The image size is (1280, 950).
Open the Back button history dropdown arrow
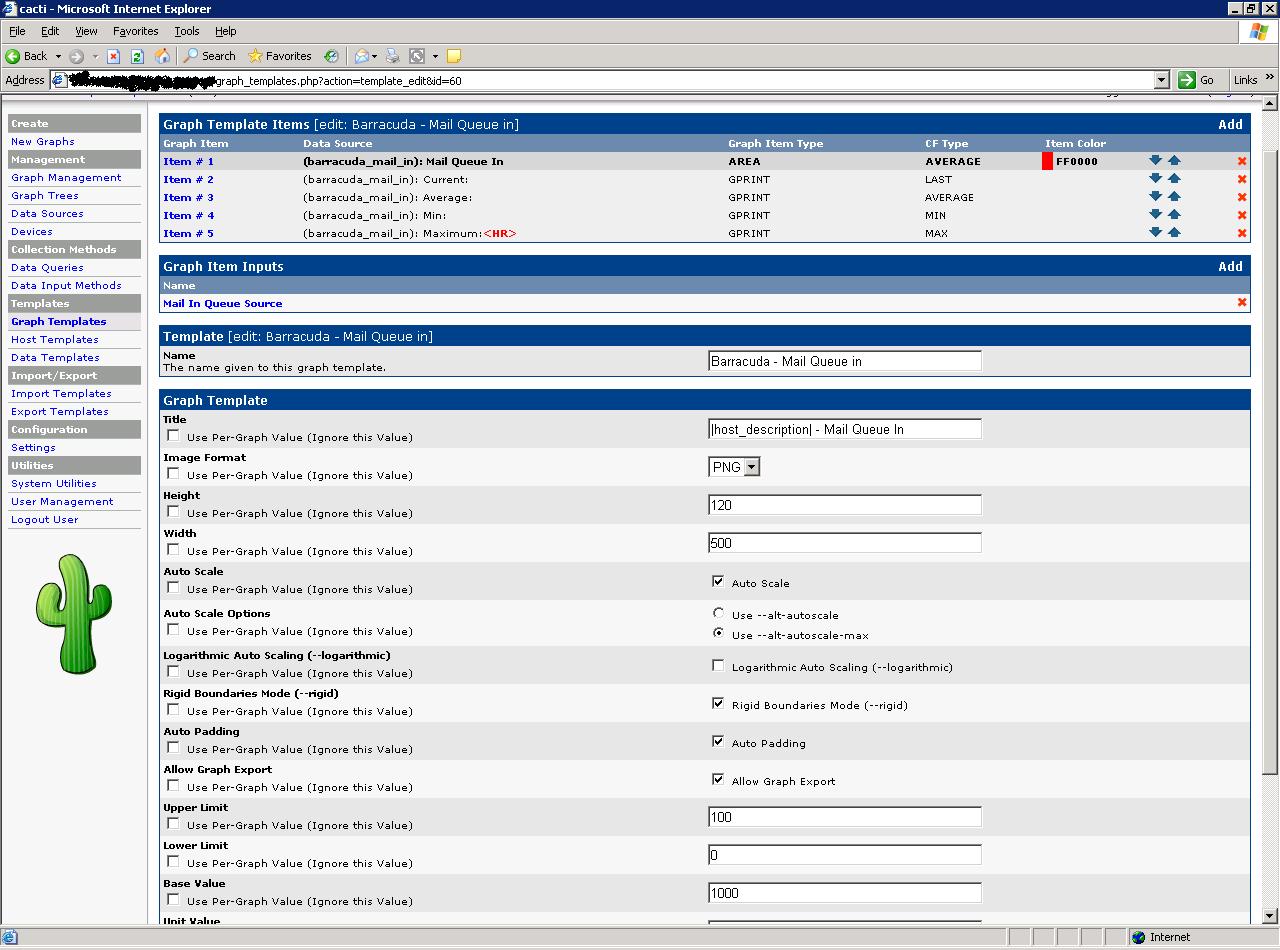pos(58,56)
